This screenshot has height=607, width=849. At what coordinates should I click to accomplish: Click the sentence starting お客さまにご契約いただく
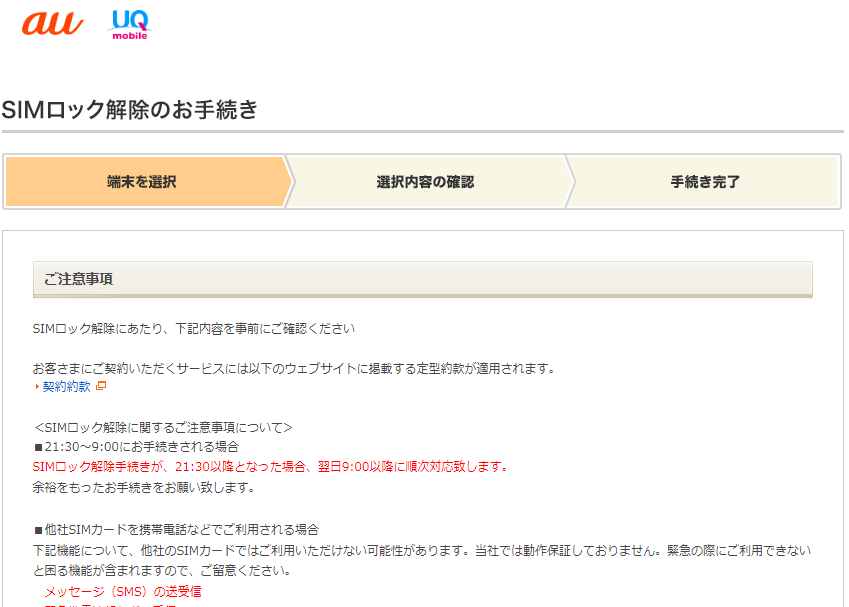pos(293,368)
